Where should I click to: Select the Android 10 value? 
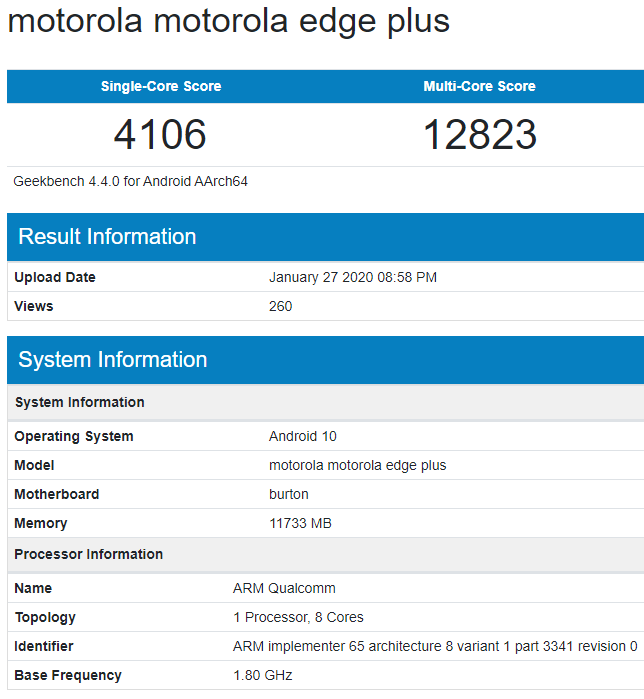303,436
